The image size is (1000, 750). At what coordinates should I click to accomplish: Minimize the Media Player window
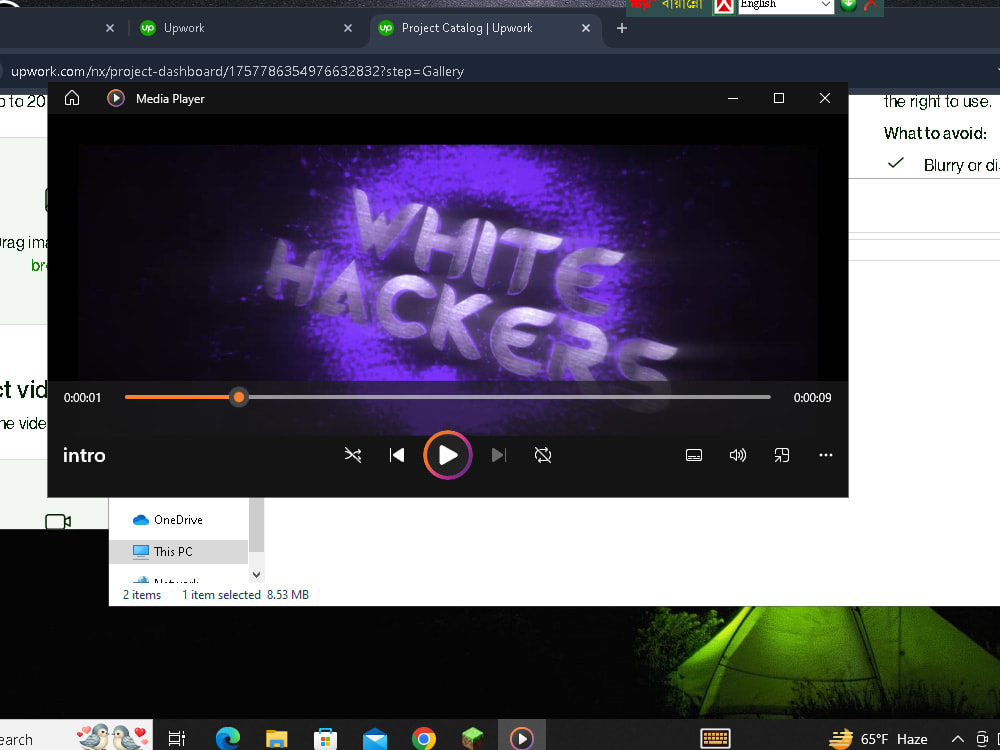coord(733,98)
